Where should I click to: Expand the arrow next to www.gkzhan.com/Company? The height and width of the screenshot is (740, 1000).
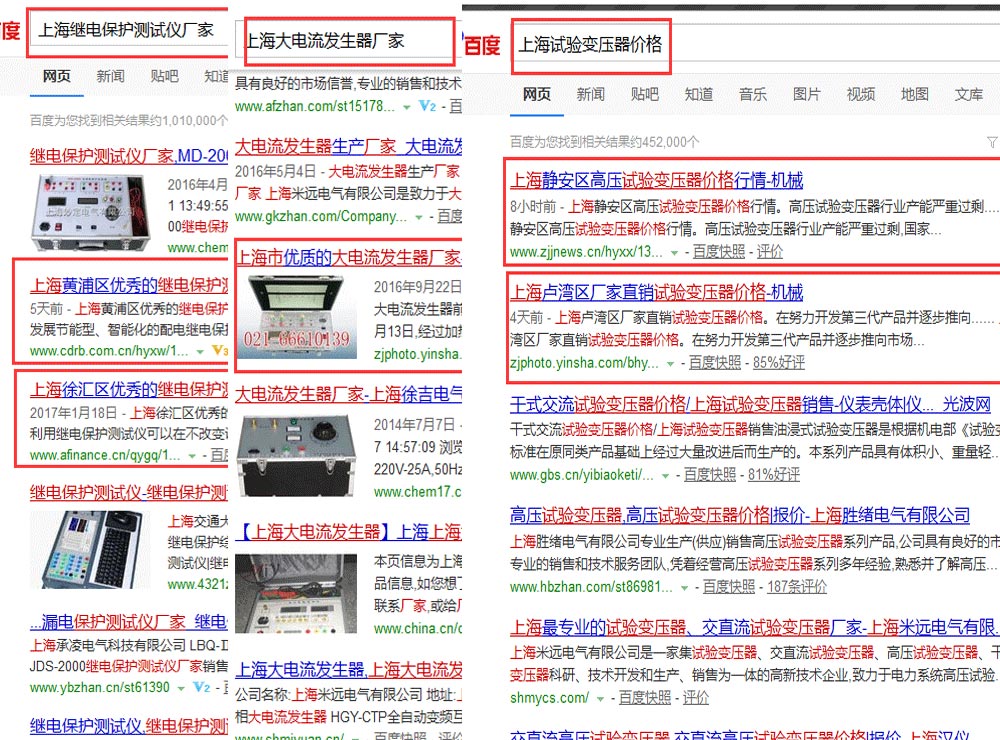[419, 218]
